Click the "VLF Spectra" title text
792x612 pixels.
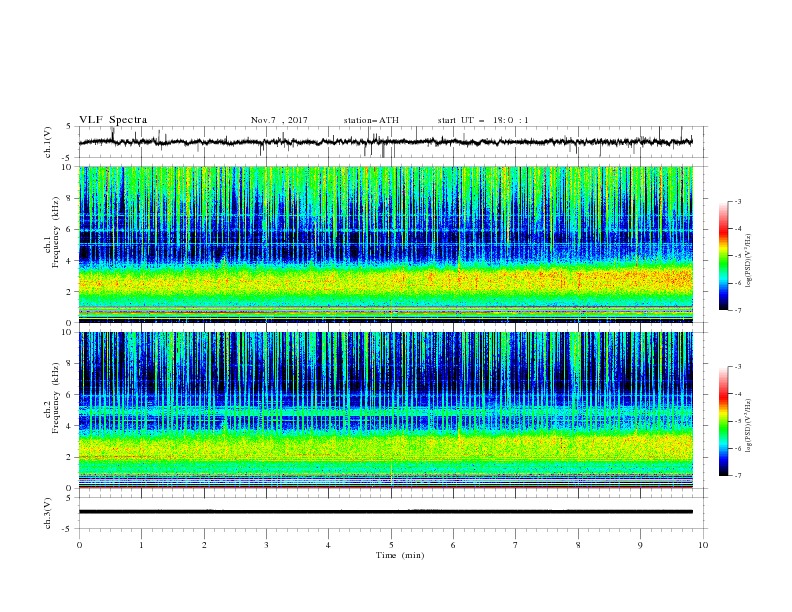[x=113, y=120]
